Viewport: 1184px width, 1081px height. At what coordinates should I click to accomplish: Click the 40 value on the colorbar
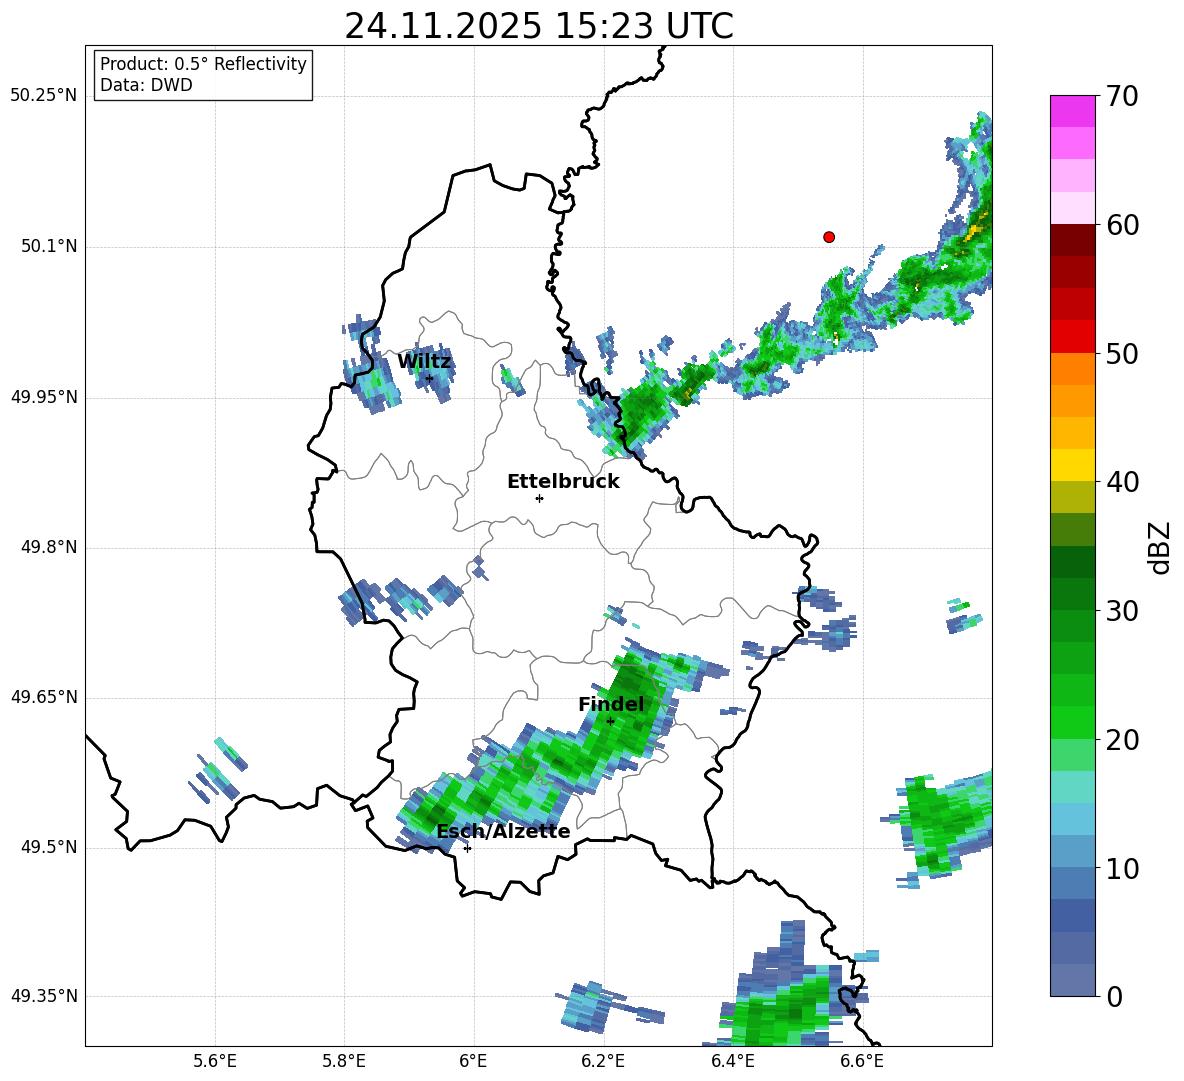[x=1122, y=482]
